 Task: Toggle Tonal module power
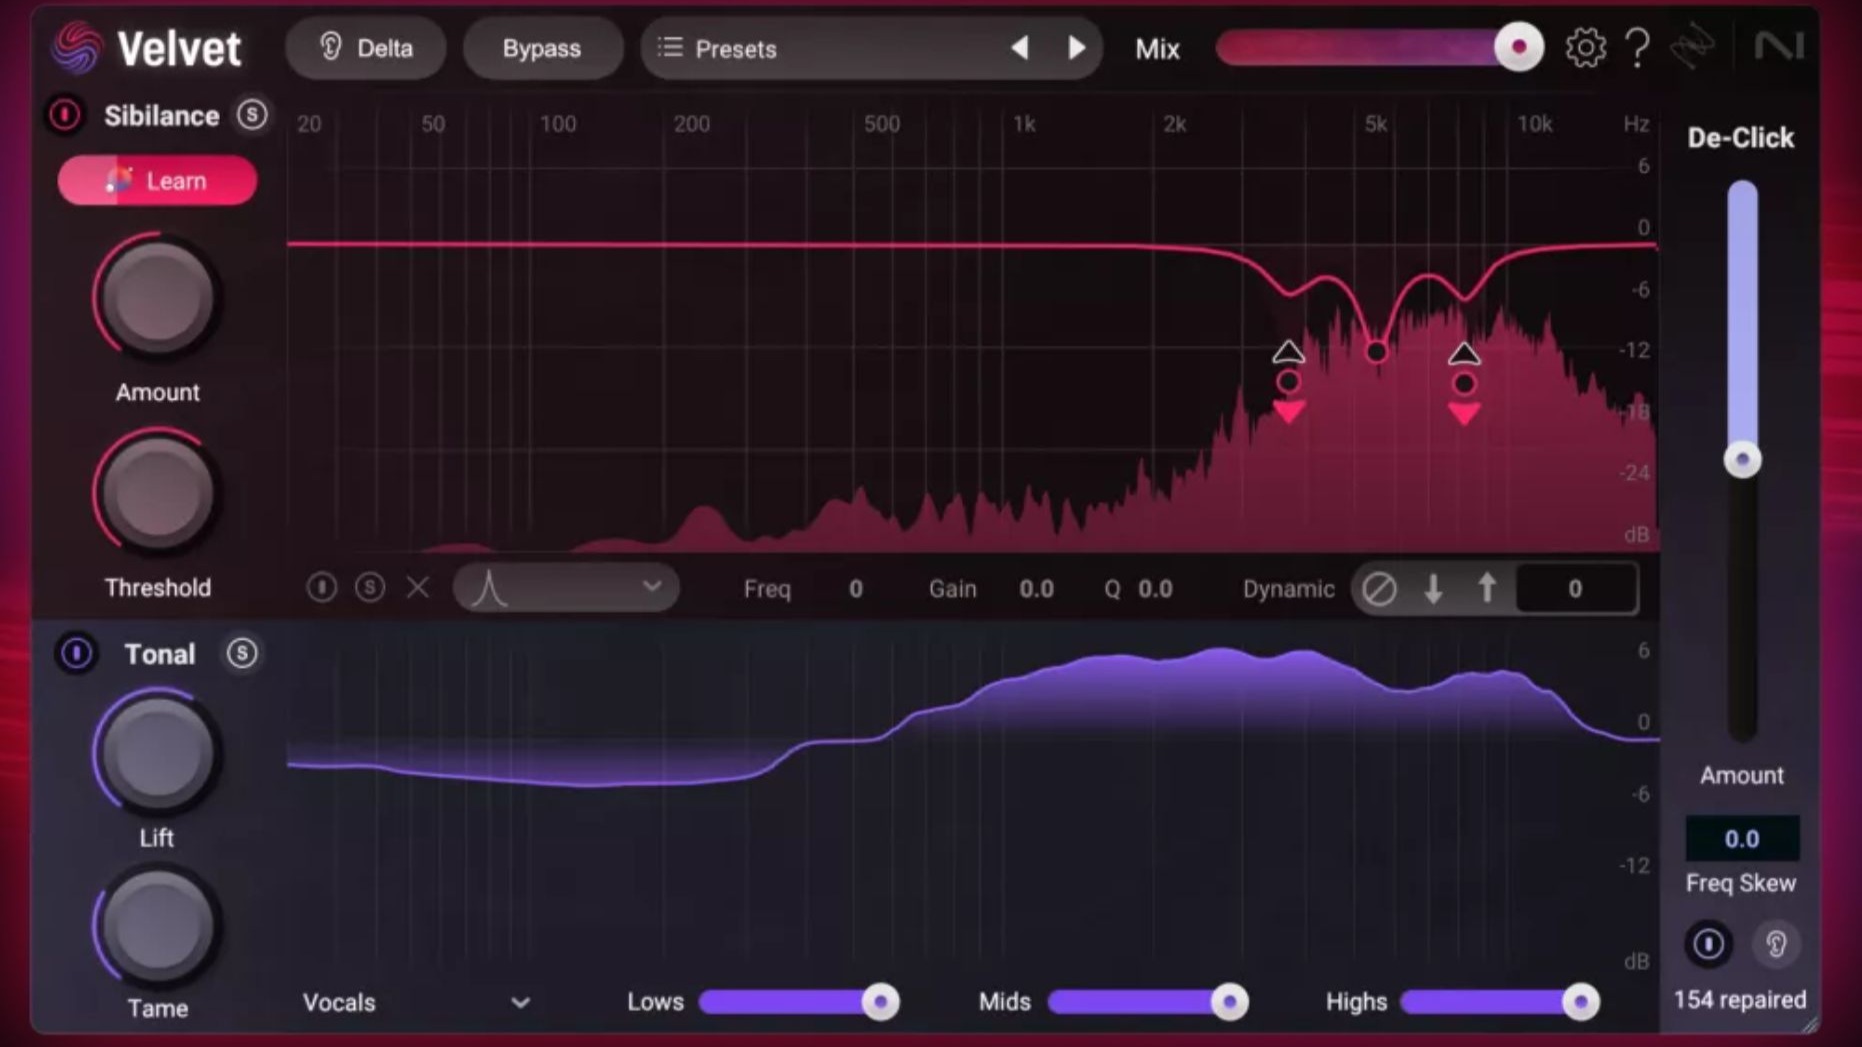click(76, 653)
